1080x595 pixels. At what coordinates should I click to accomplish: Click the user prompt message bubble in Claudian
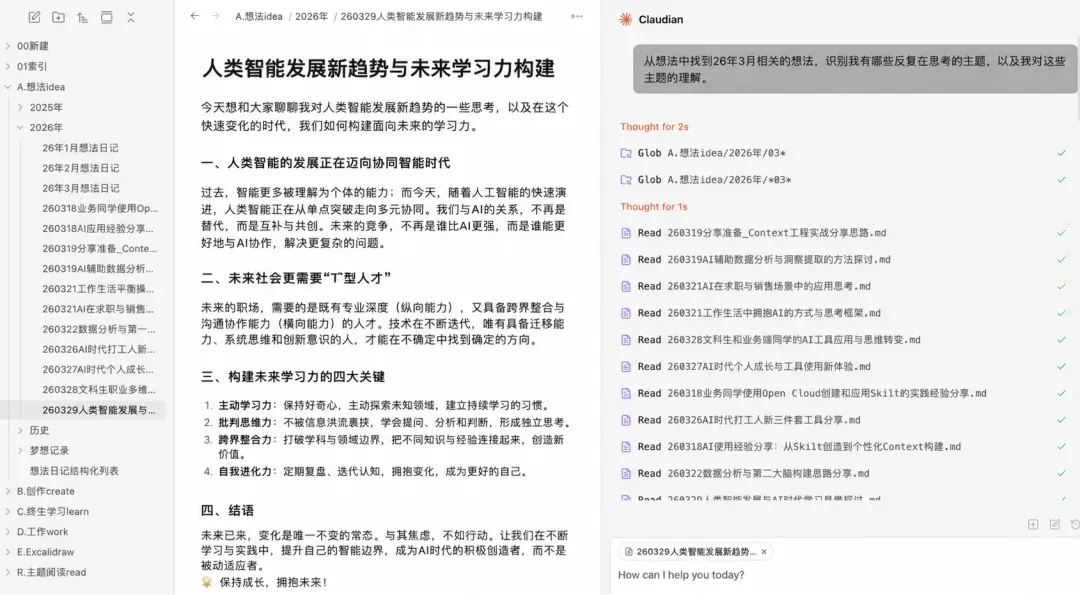tap(855, 70)
